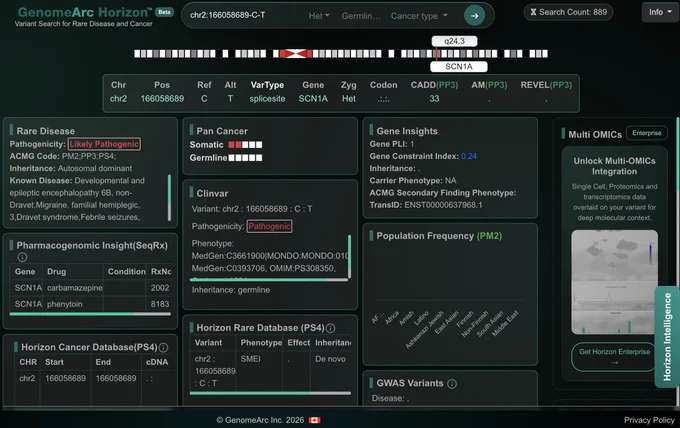
Task: Open Horizon Rare Database info icon
Action: click(x=330, y=328)
